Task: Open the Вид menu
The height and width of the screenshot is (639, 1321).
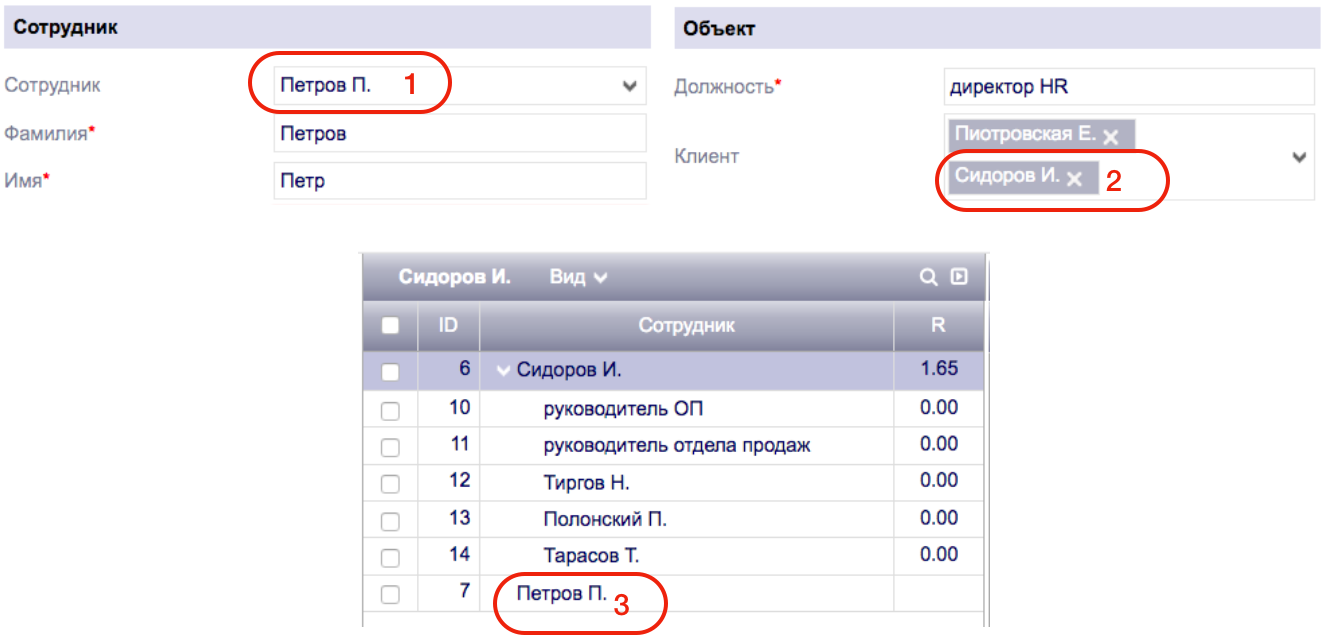Action: (x=578, y=277)
